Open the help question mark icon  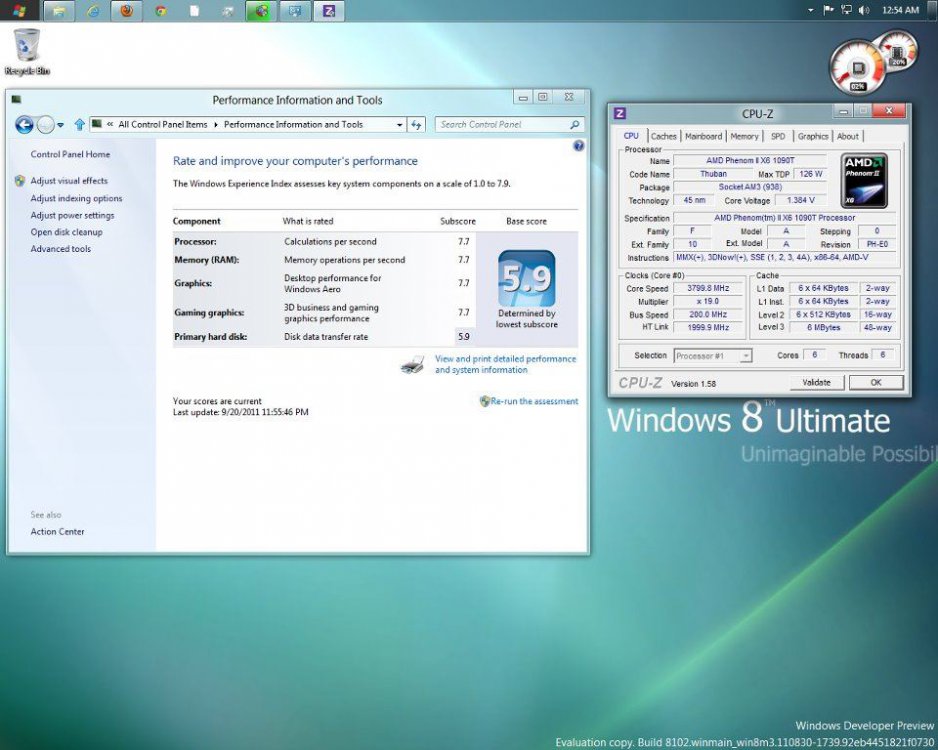click(x=578, y=145)
